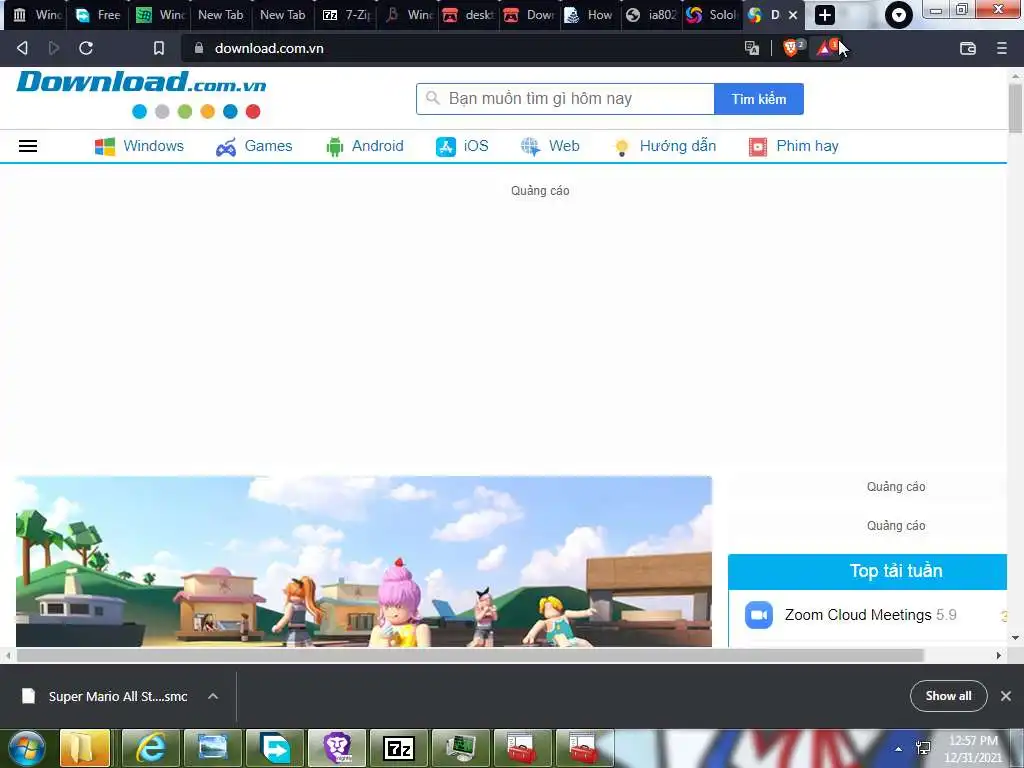1024x768 pixels.
Task: Open Internet Explorer from taskbar
Action: pyautogui.click(x=150, y=748)
